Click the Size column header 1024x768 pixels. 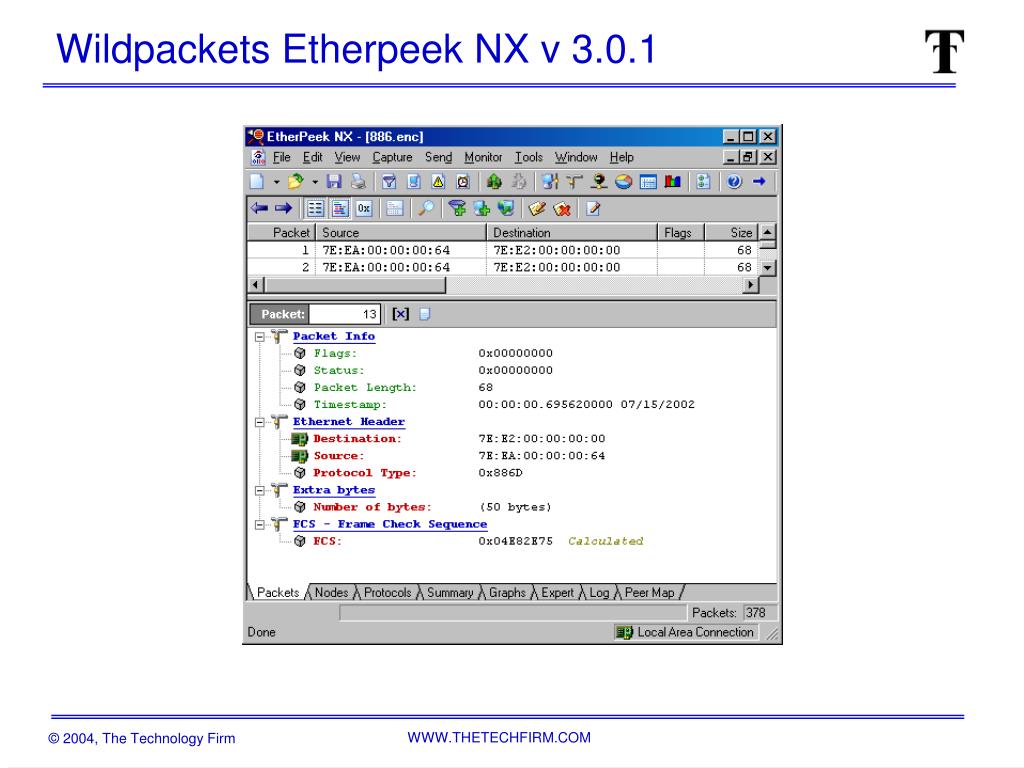731,232
